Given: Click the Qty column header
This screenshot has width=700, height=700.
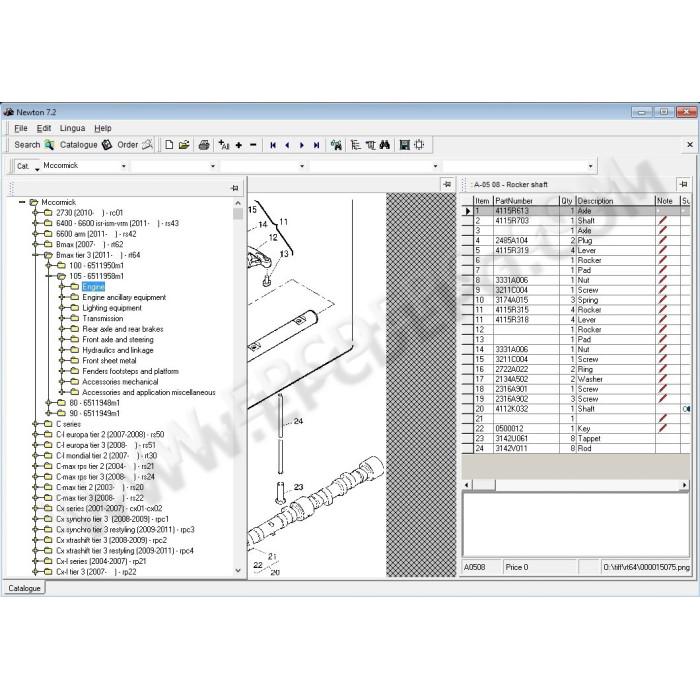Looking at the screenshot, I should [567, 201].
